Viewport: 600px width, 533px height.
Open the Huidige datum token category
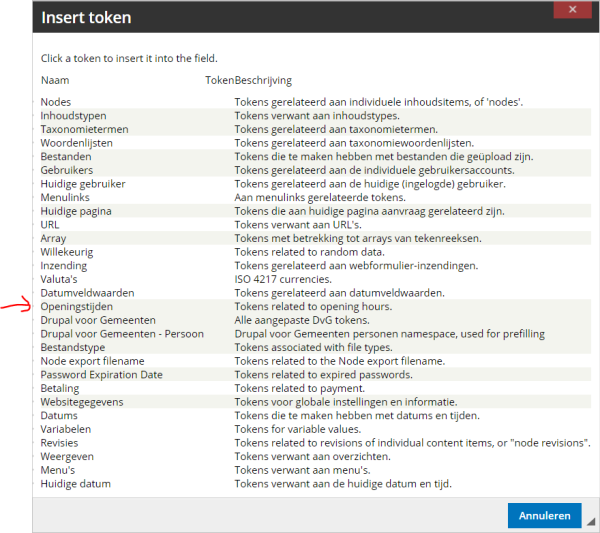click(75, 484)
